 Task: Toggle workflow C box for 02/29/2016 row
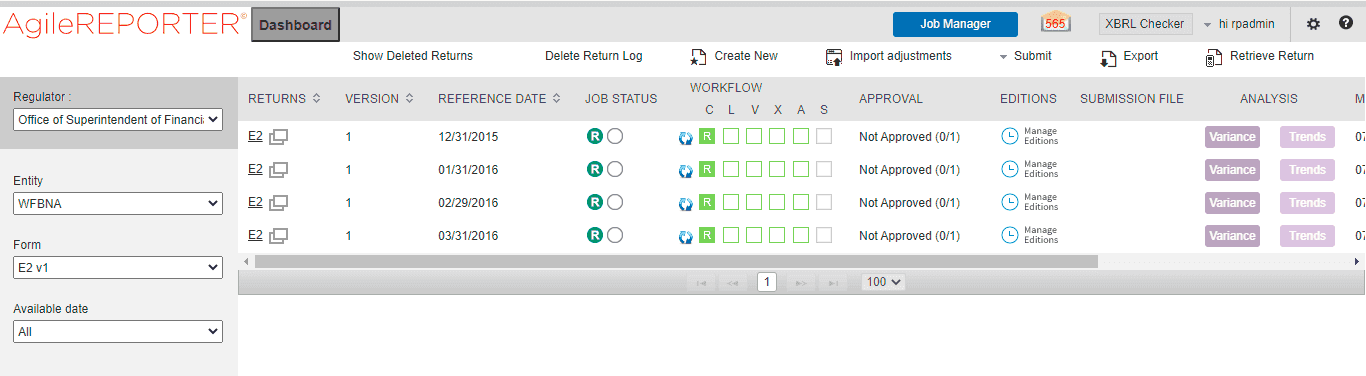[707, 203]
